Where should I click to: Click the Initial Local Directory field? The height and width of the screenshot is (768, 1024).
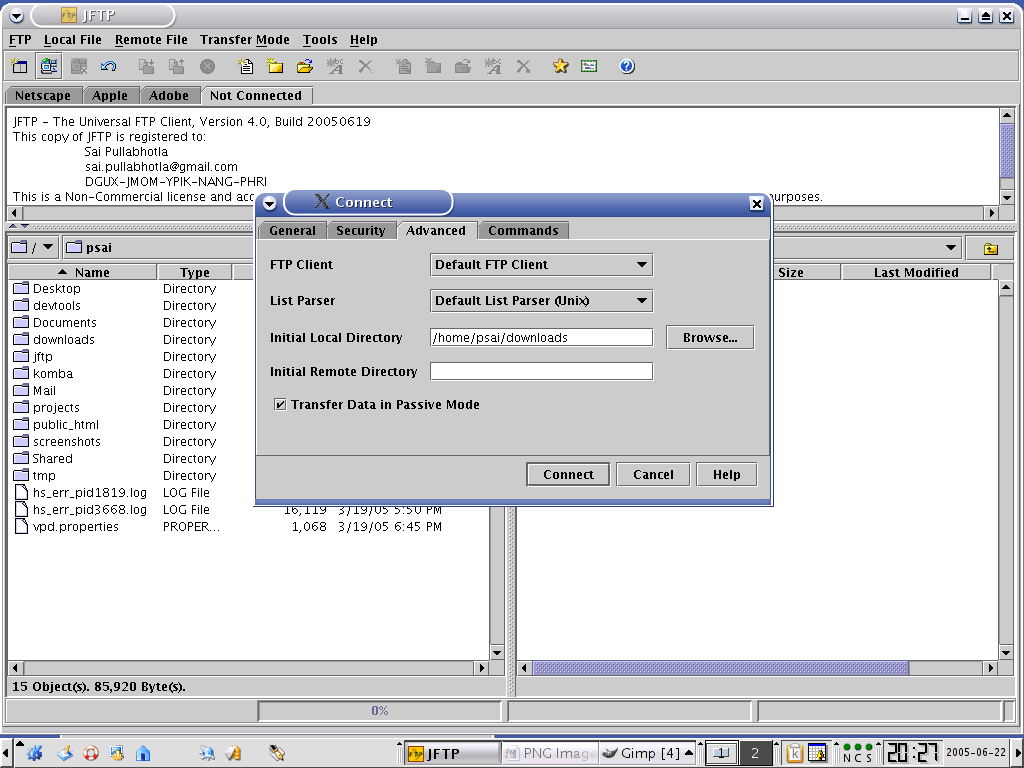tap(541, 338)
